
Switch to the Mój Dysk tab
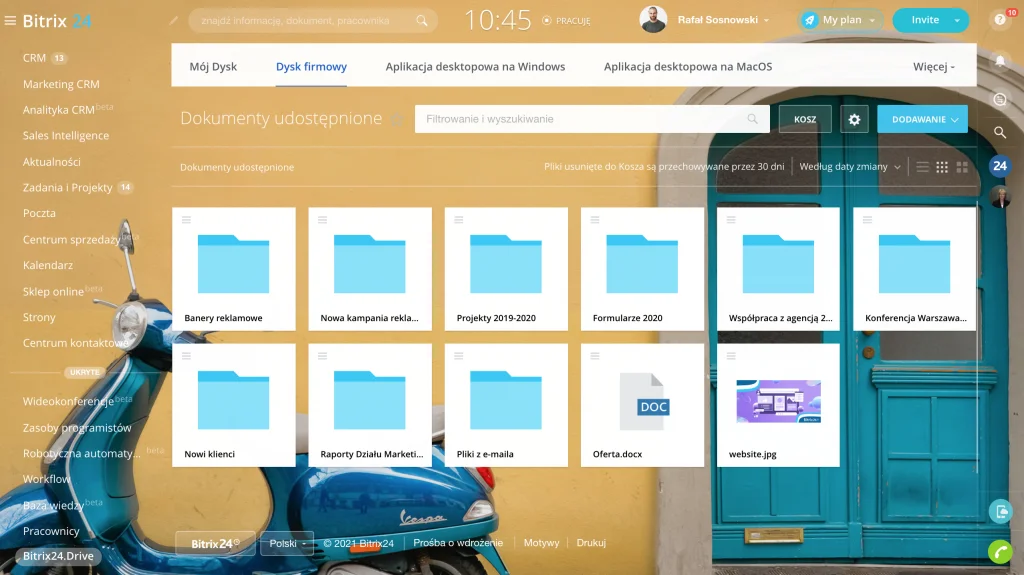pyautogui.click(x=213, y=67)
